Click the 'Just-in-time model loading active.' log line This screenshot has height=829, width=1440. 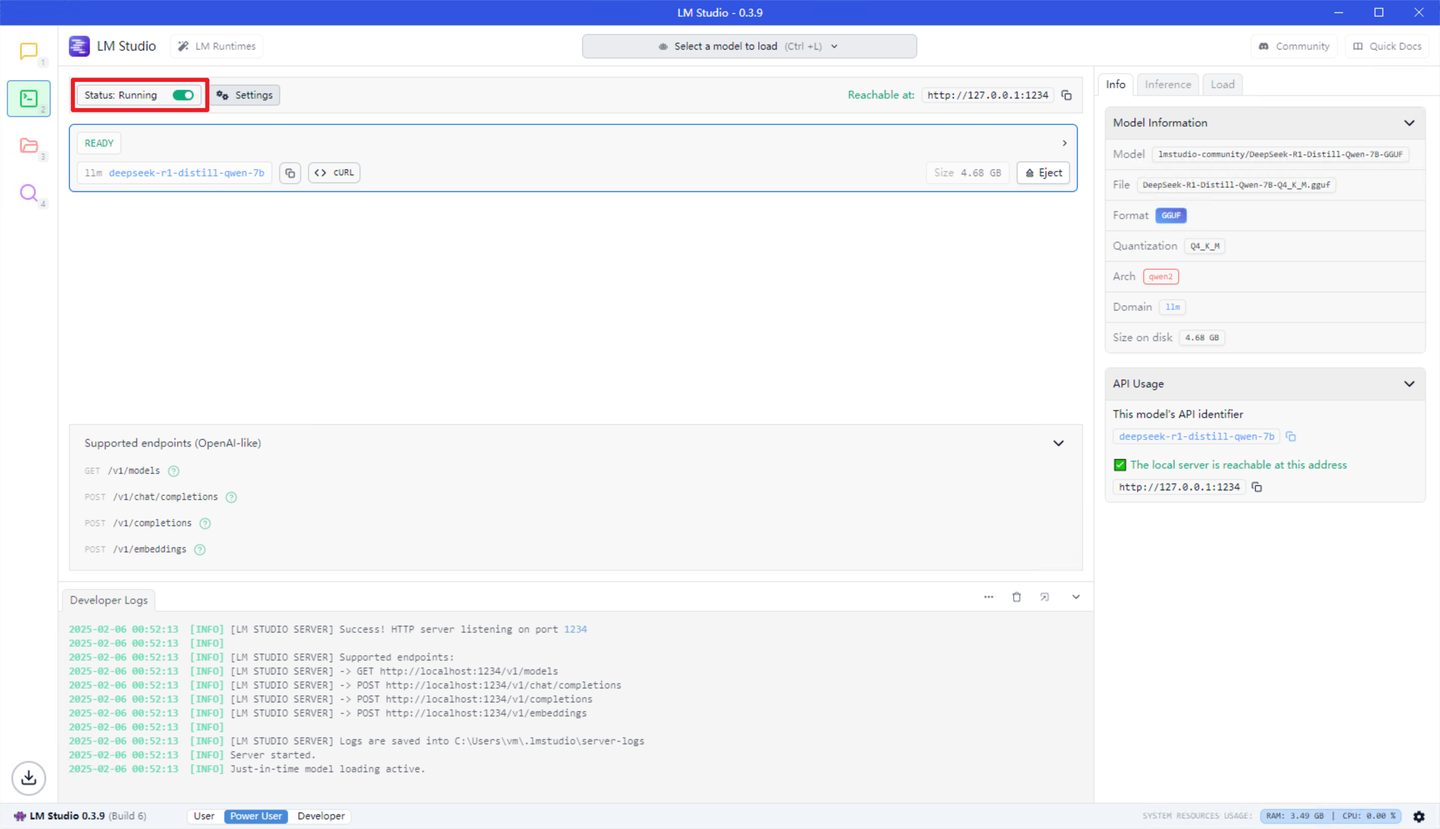pyautogui.click(x=327, y=770)
